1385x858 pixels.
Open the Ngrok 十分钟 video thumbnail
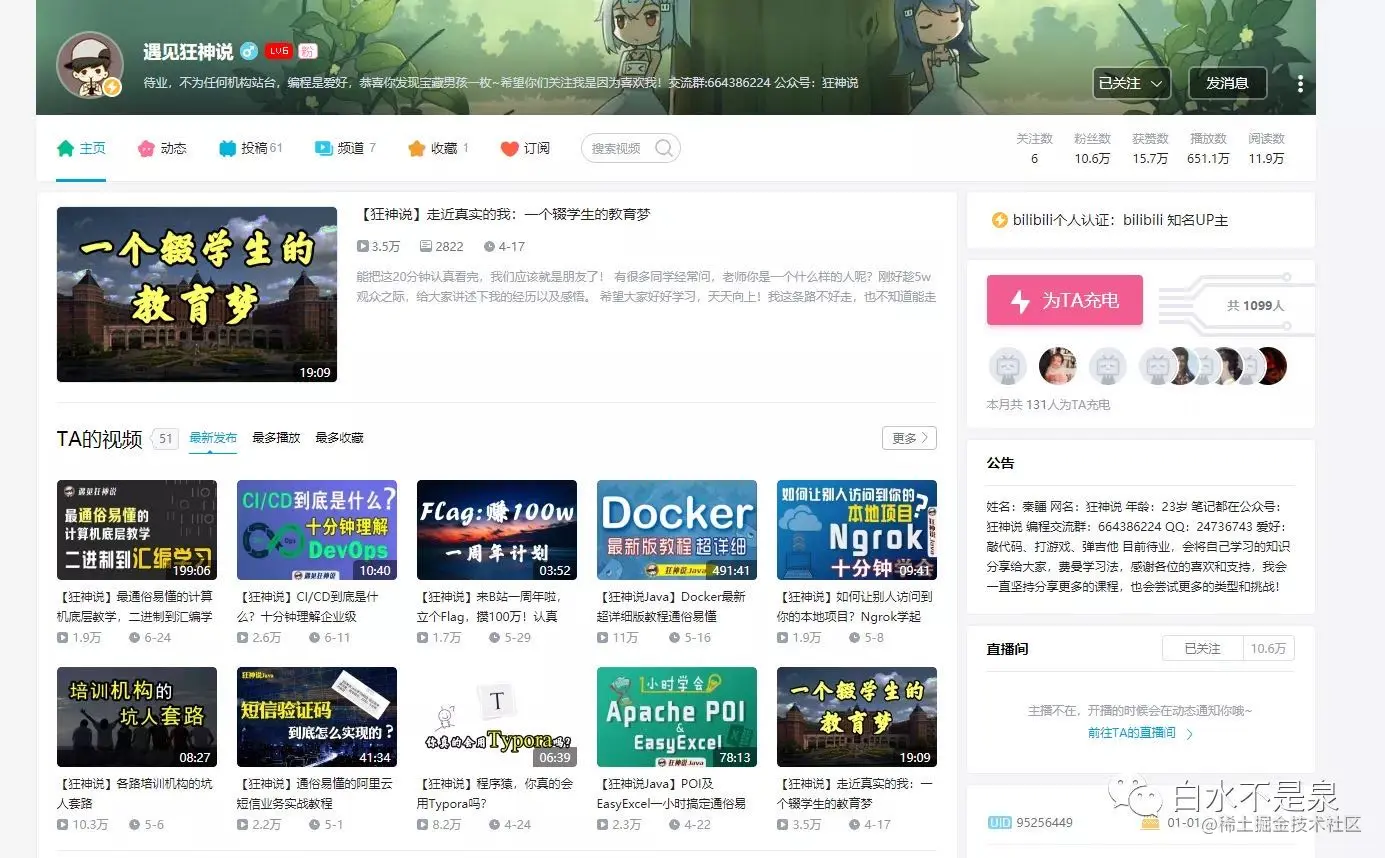click(857, 530)
